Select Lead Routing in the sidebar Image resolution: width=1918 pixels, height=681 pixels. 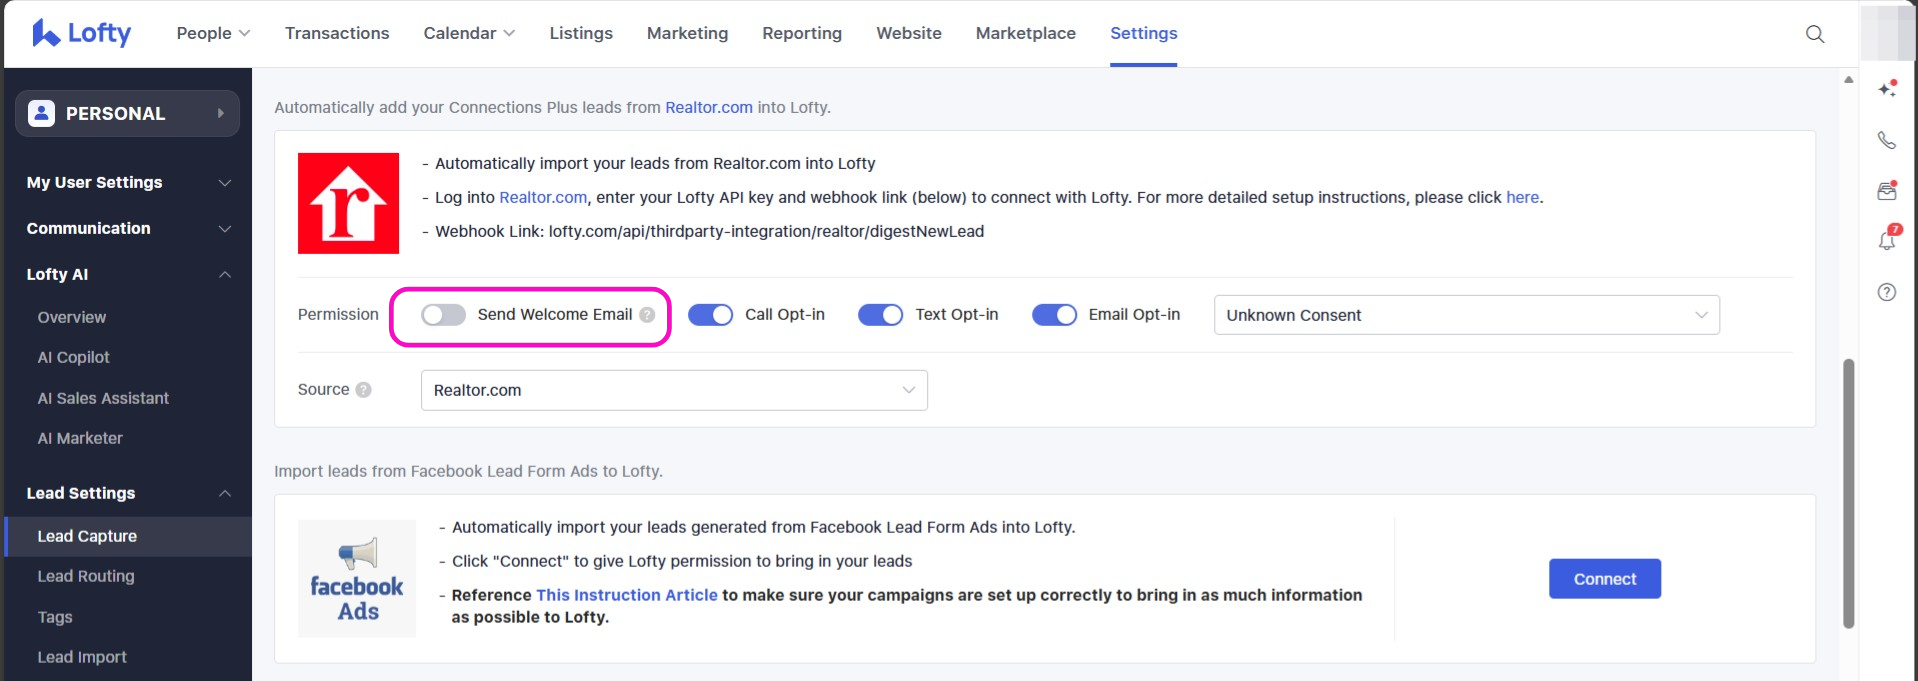click(x=86, y=576)
